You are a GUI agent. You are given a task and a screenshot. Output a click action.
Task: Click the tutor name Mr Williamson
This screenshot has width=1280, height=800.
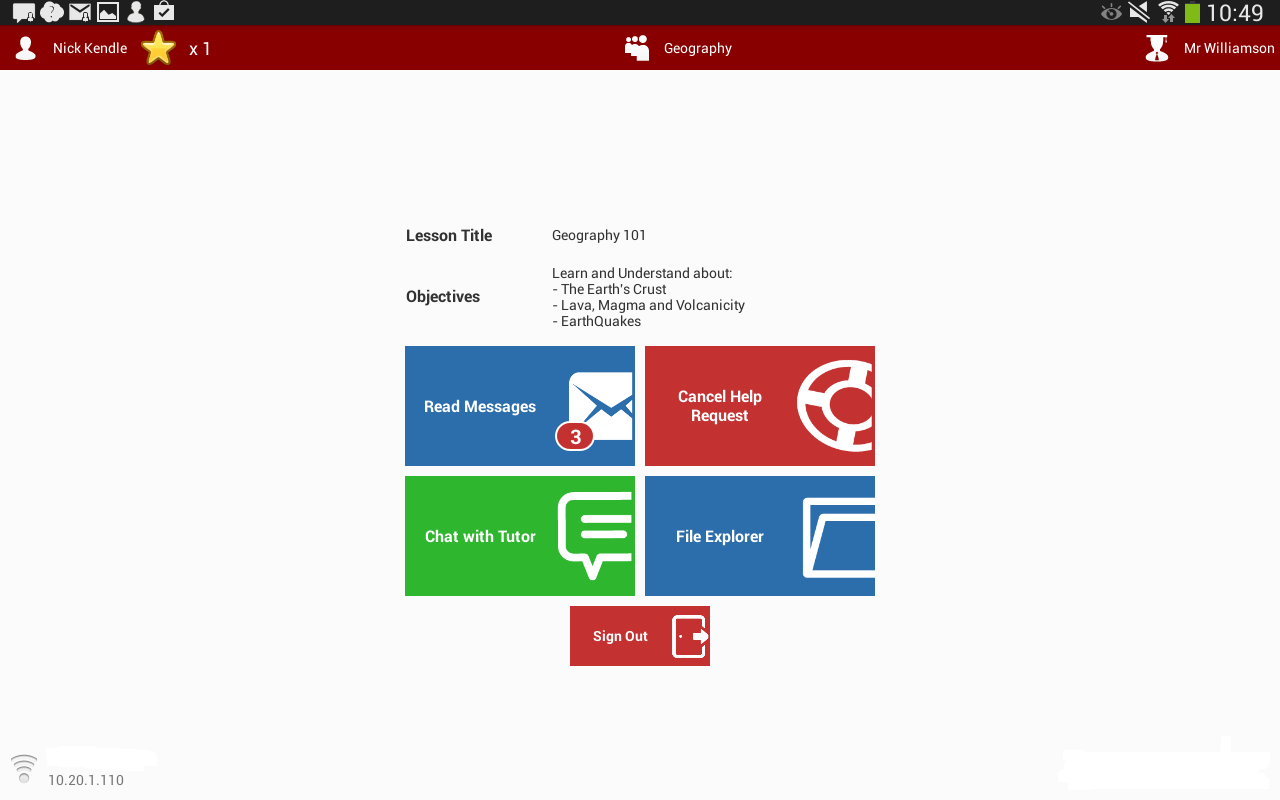coord(1229,48)
